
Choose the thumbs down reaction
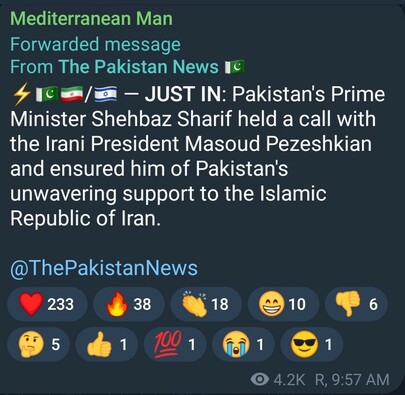pyautogui.click(x=356, y=304)
